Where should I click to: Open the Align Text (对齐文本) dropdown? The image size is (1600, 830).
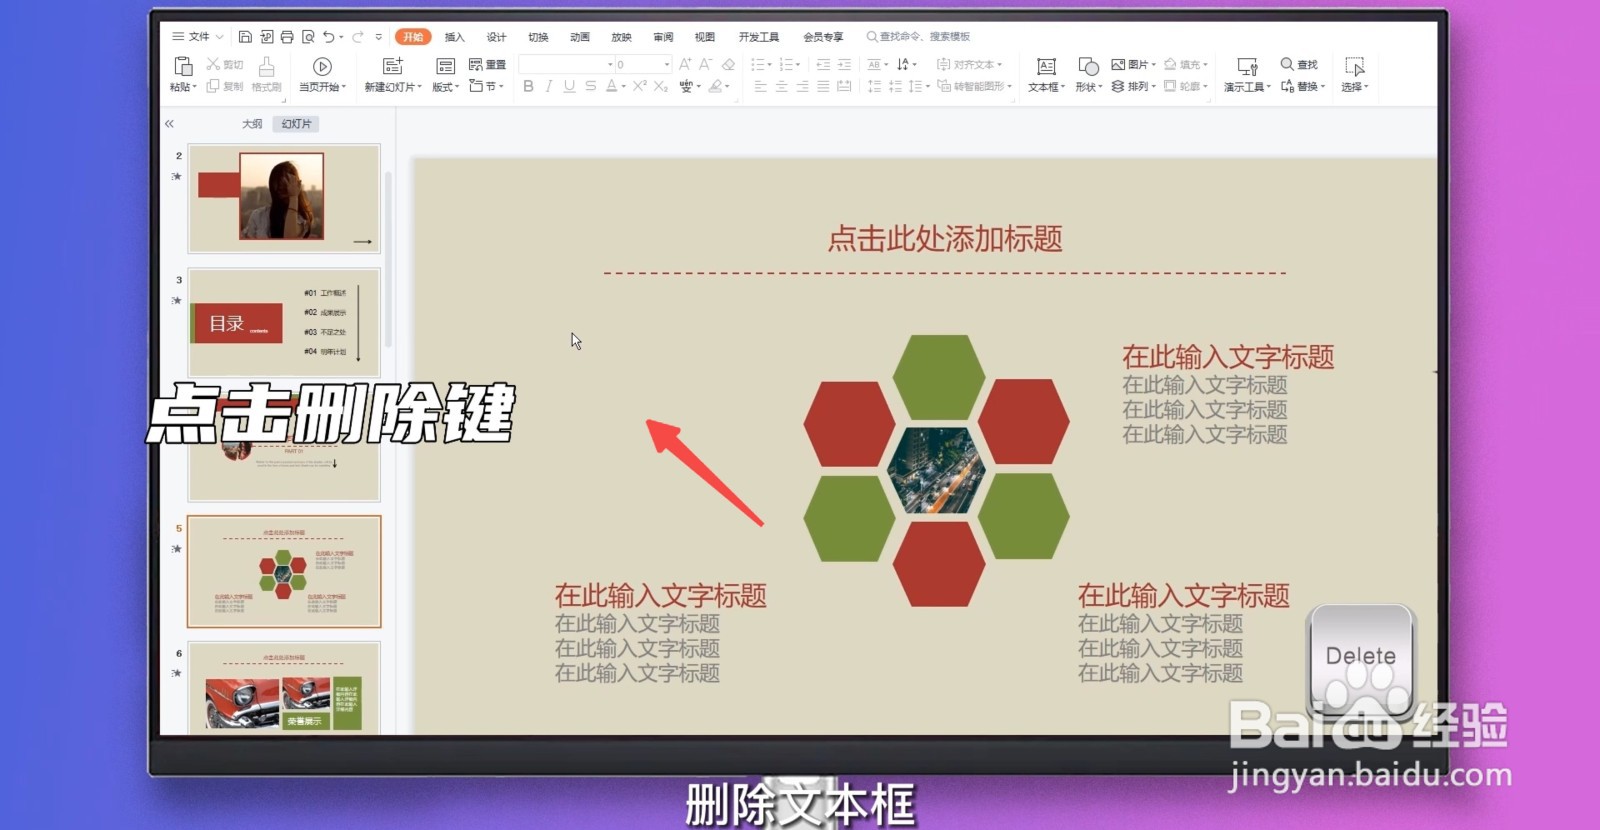click(969, 64)
